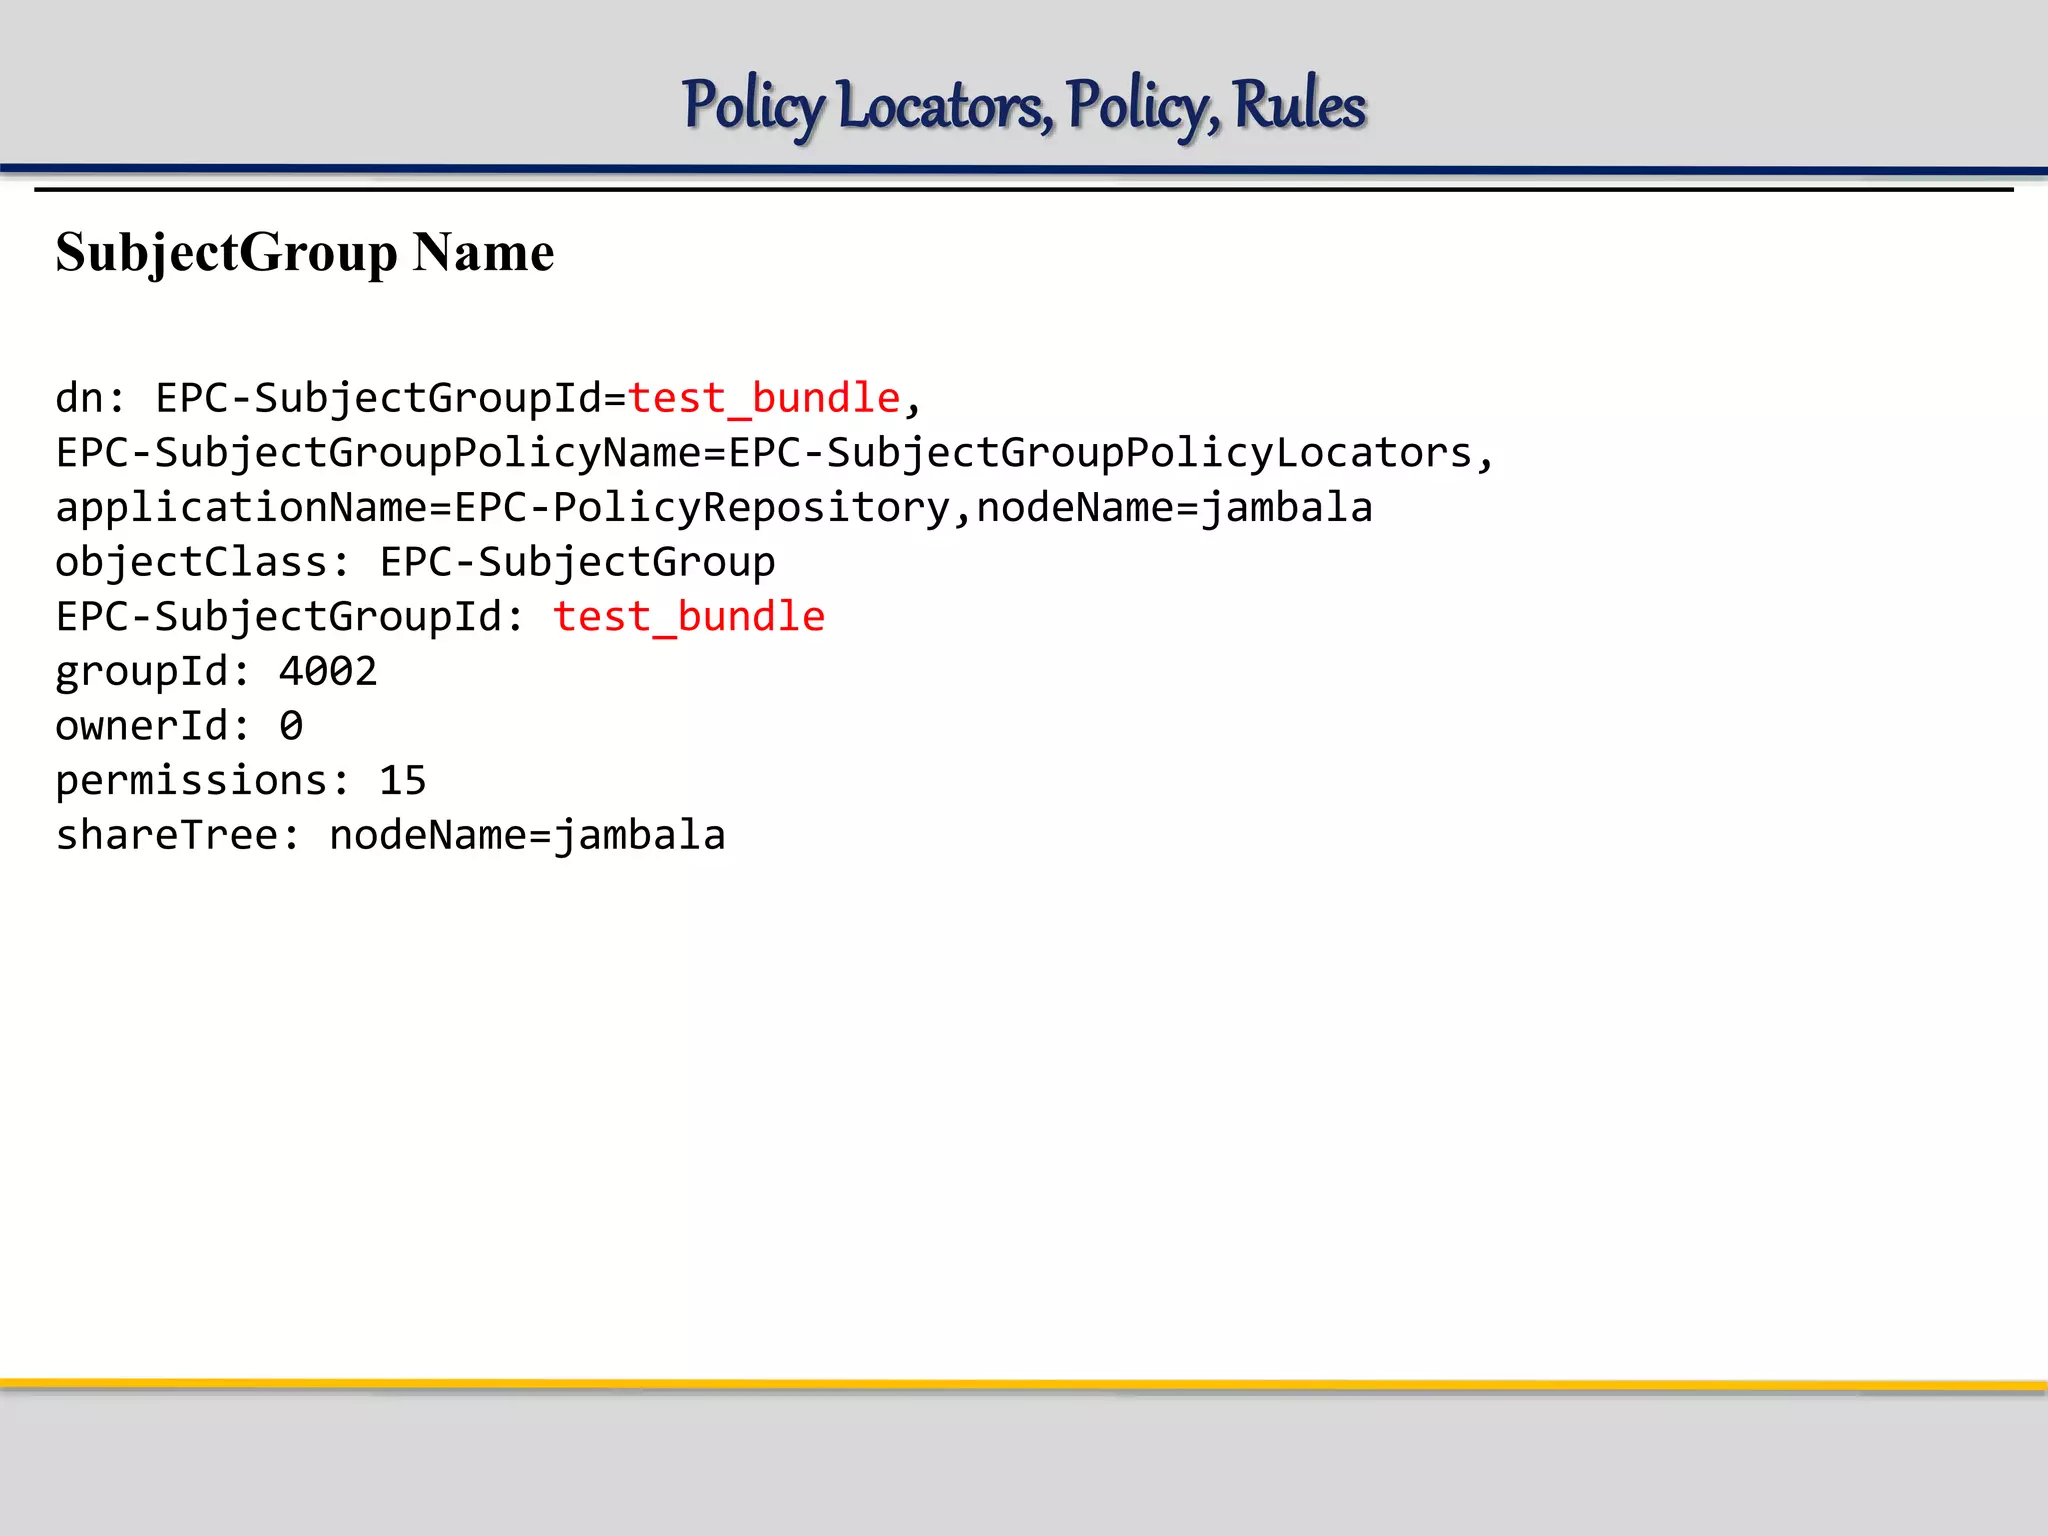
Task: Click the 'applicationName=EPC-PolicyRepository' line
Action: [714, 508]
